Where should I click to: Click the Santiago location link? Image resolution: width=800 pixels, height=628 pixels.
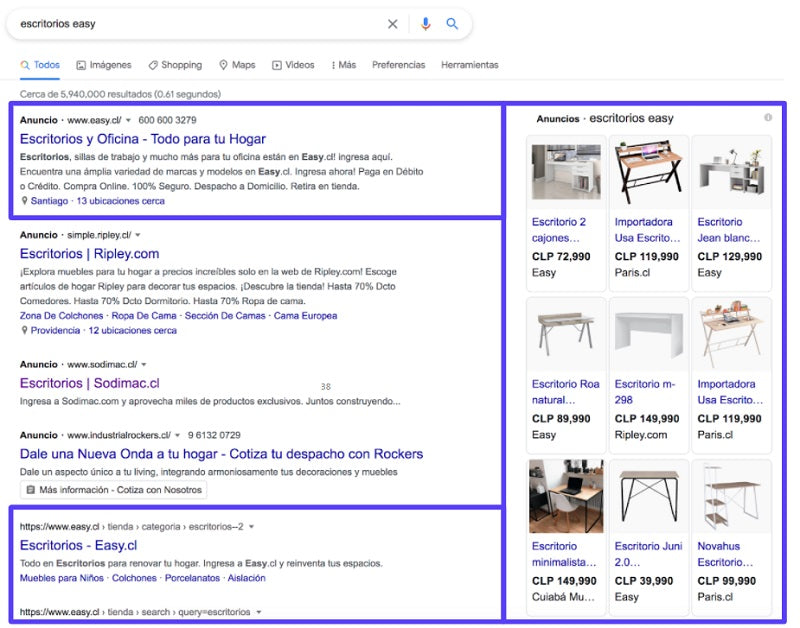(x=49, y=201)
